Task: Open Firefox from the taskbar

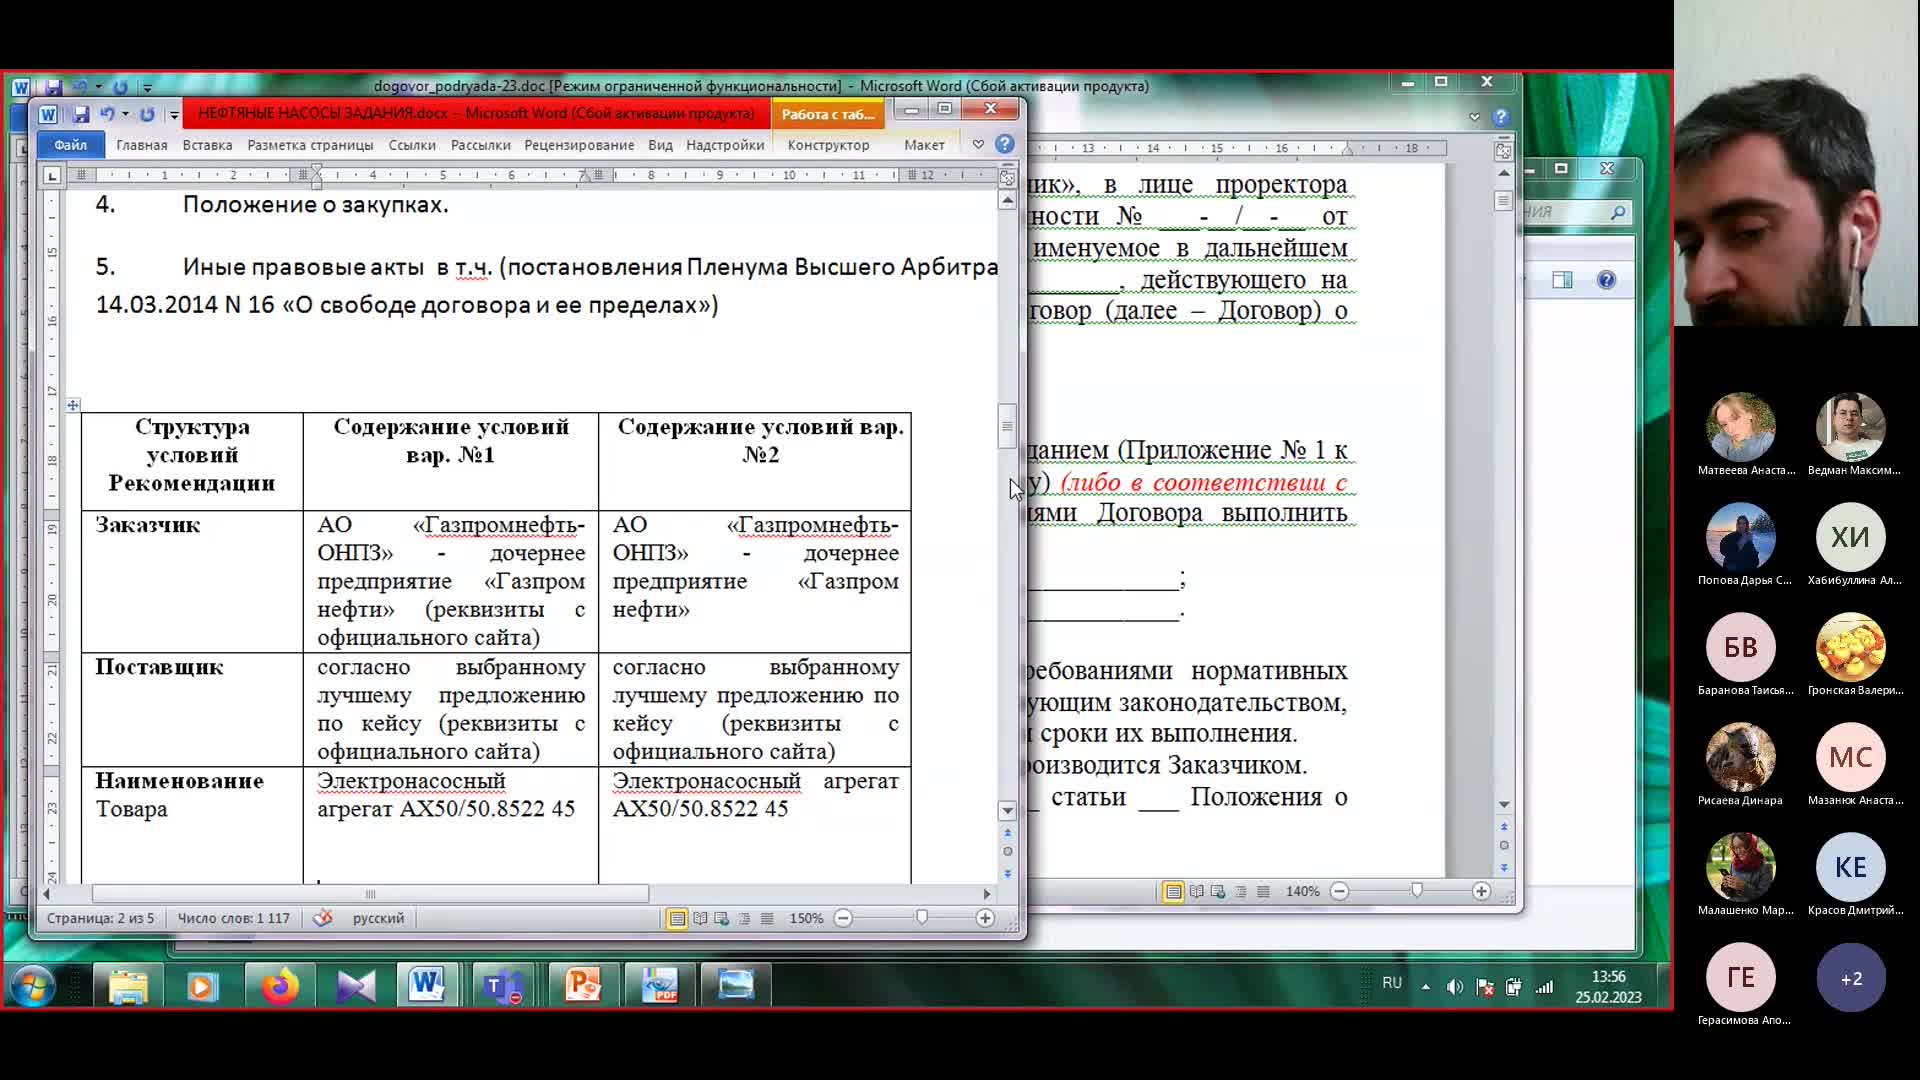Action: pyautogui.click(x=280, y=986)
